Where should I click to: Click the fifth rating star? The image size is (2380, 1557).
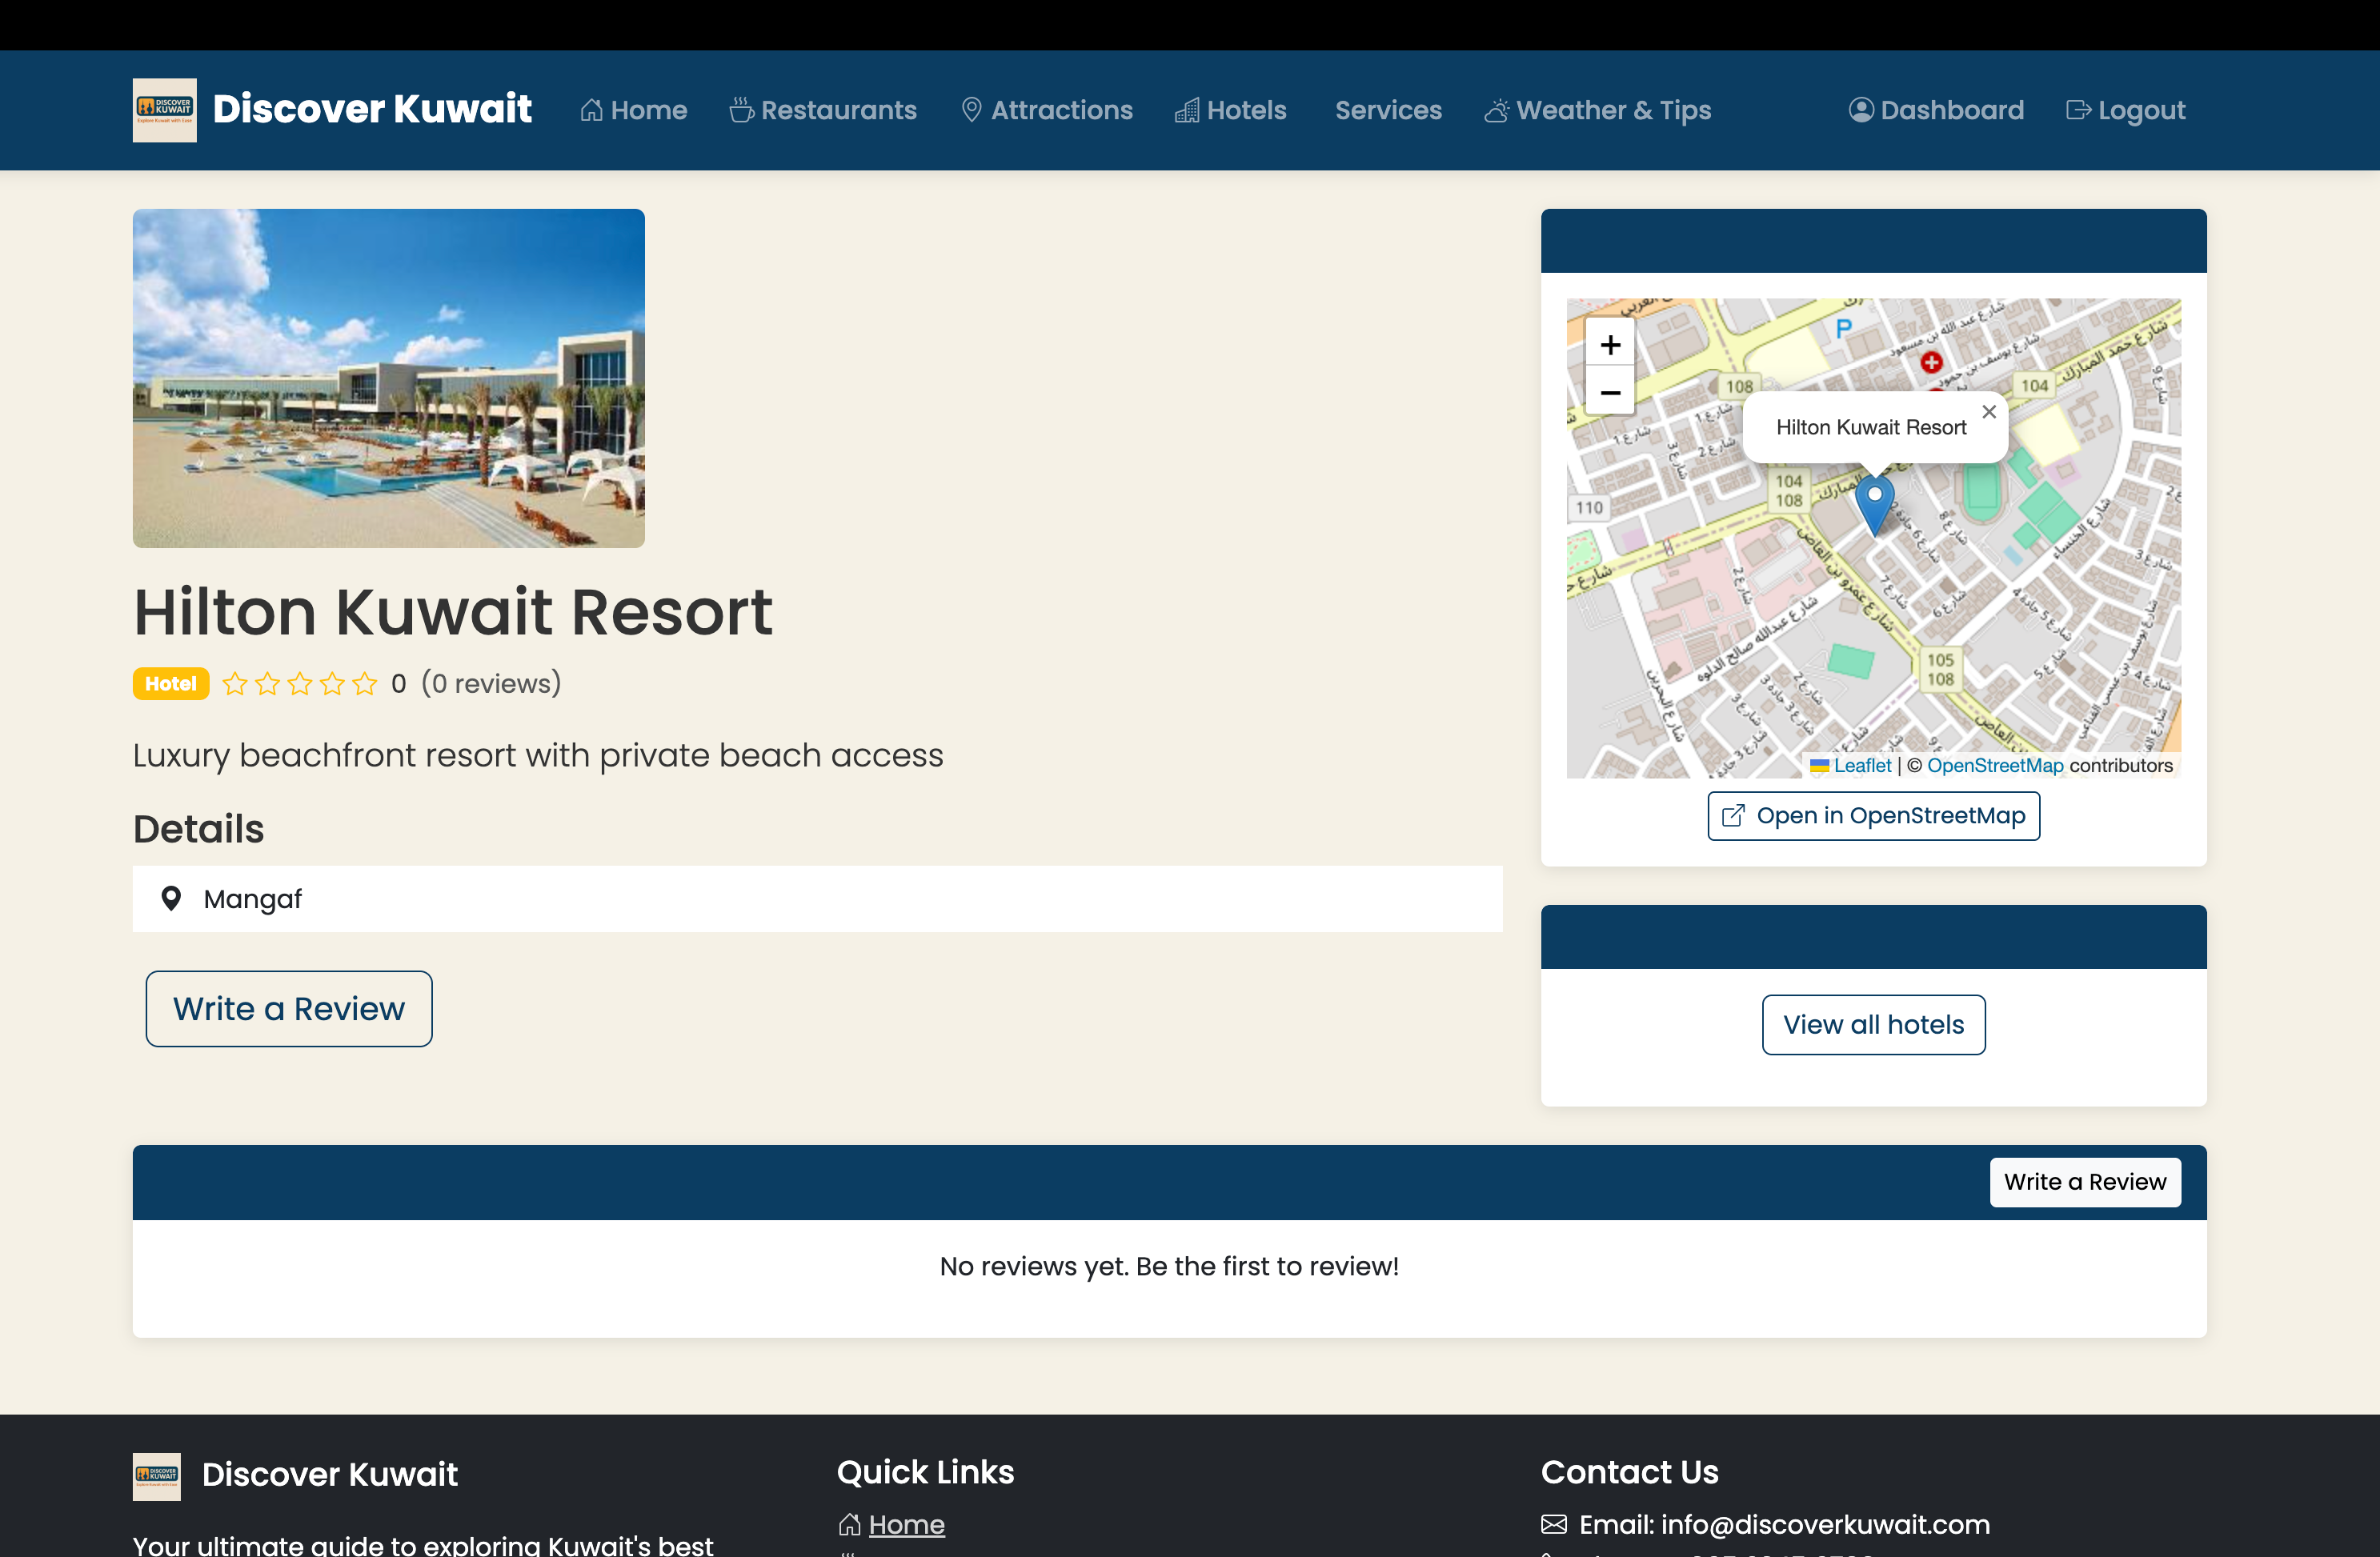(x=365, y=684)
